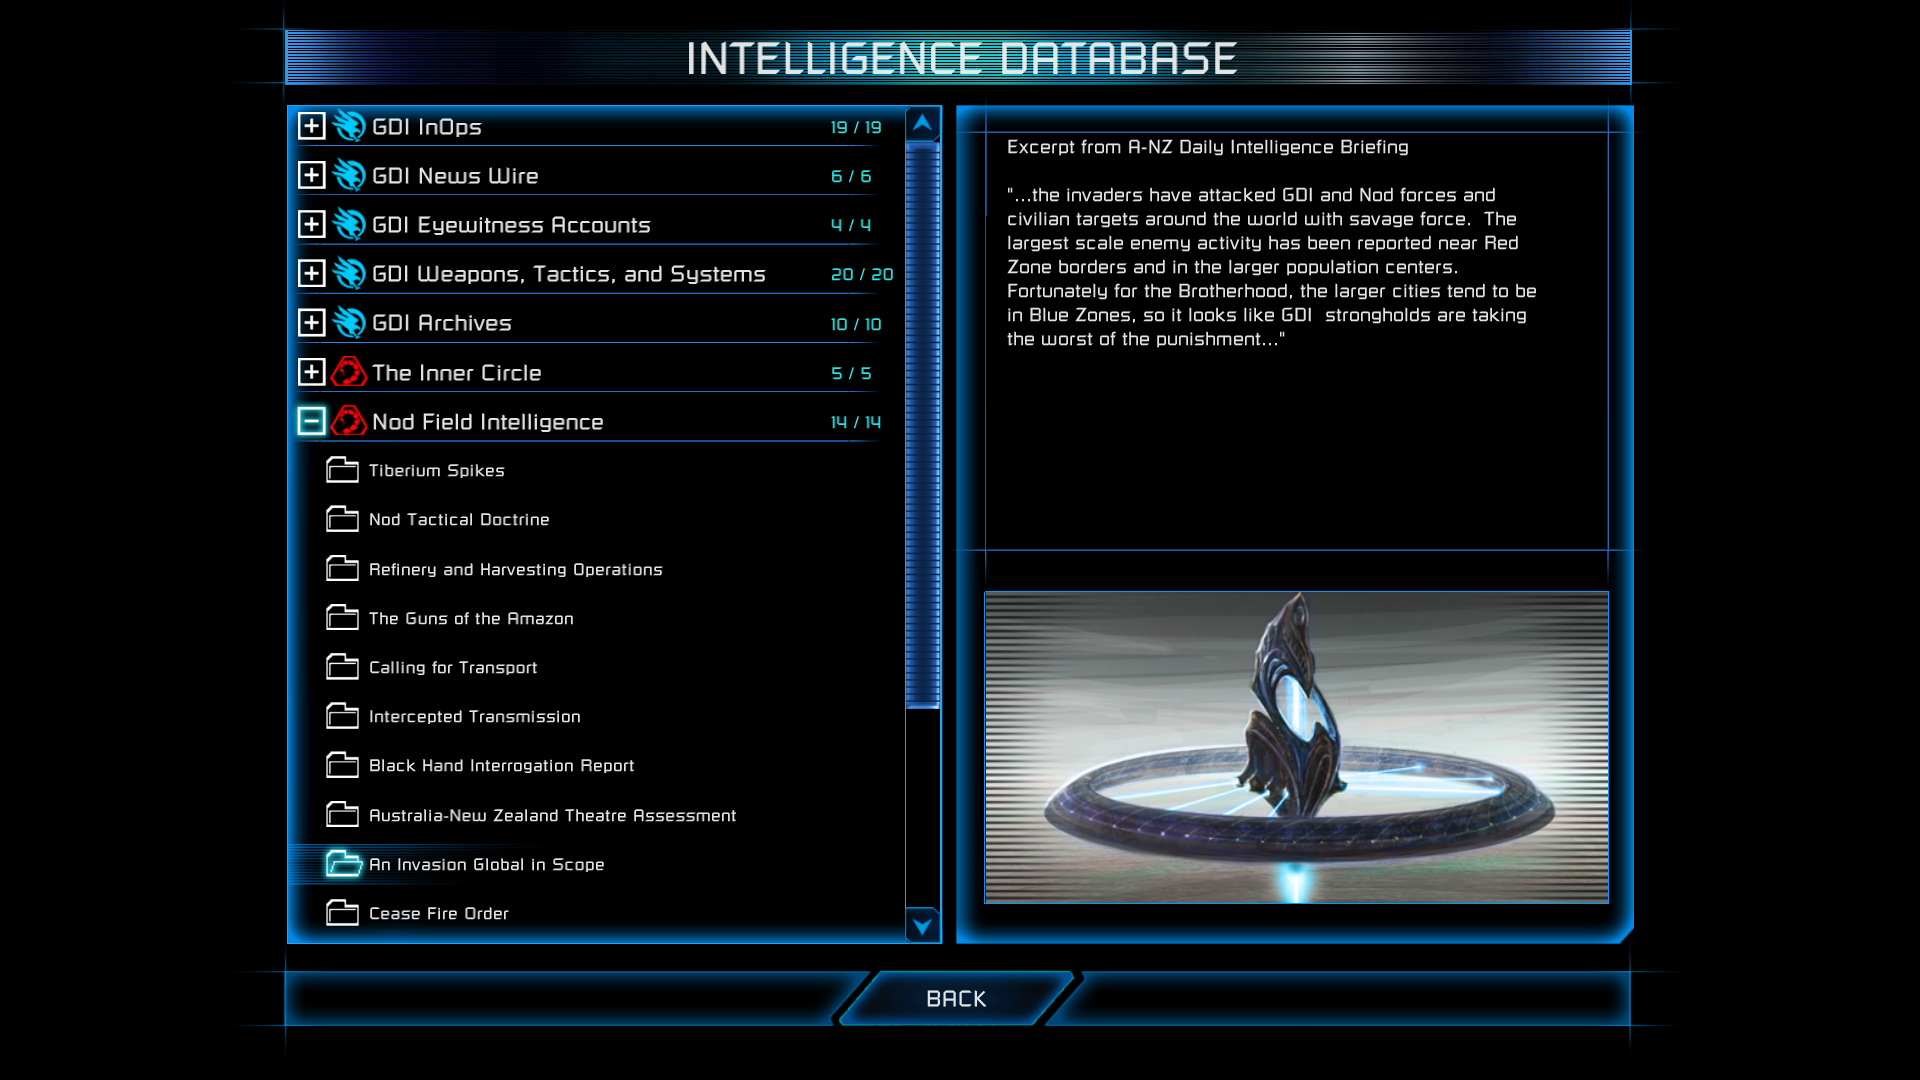Click open folder icon for An Invasion Global in Scope
The height and width of the screenshot is (1080, 1920).
[344, 863]
